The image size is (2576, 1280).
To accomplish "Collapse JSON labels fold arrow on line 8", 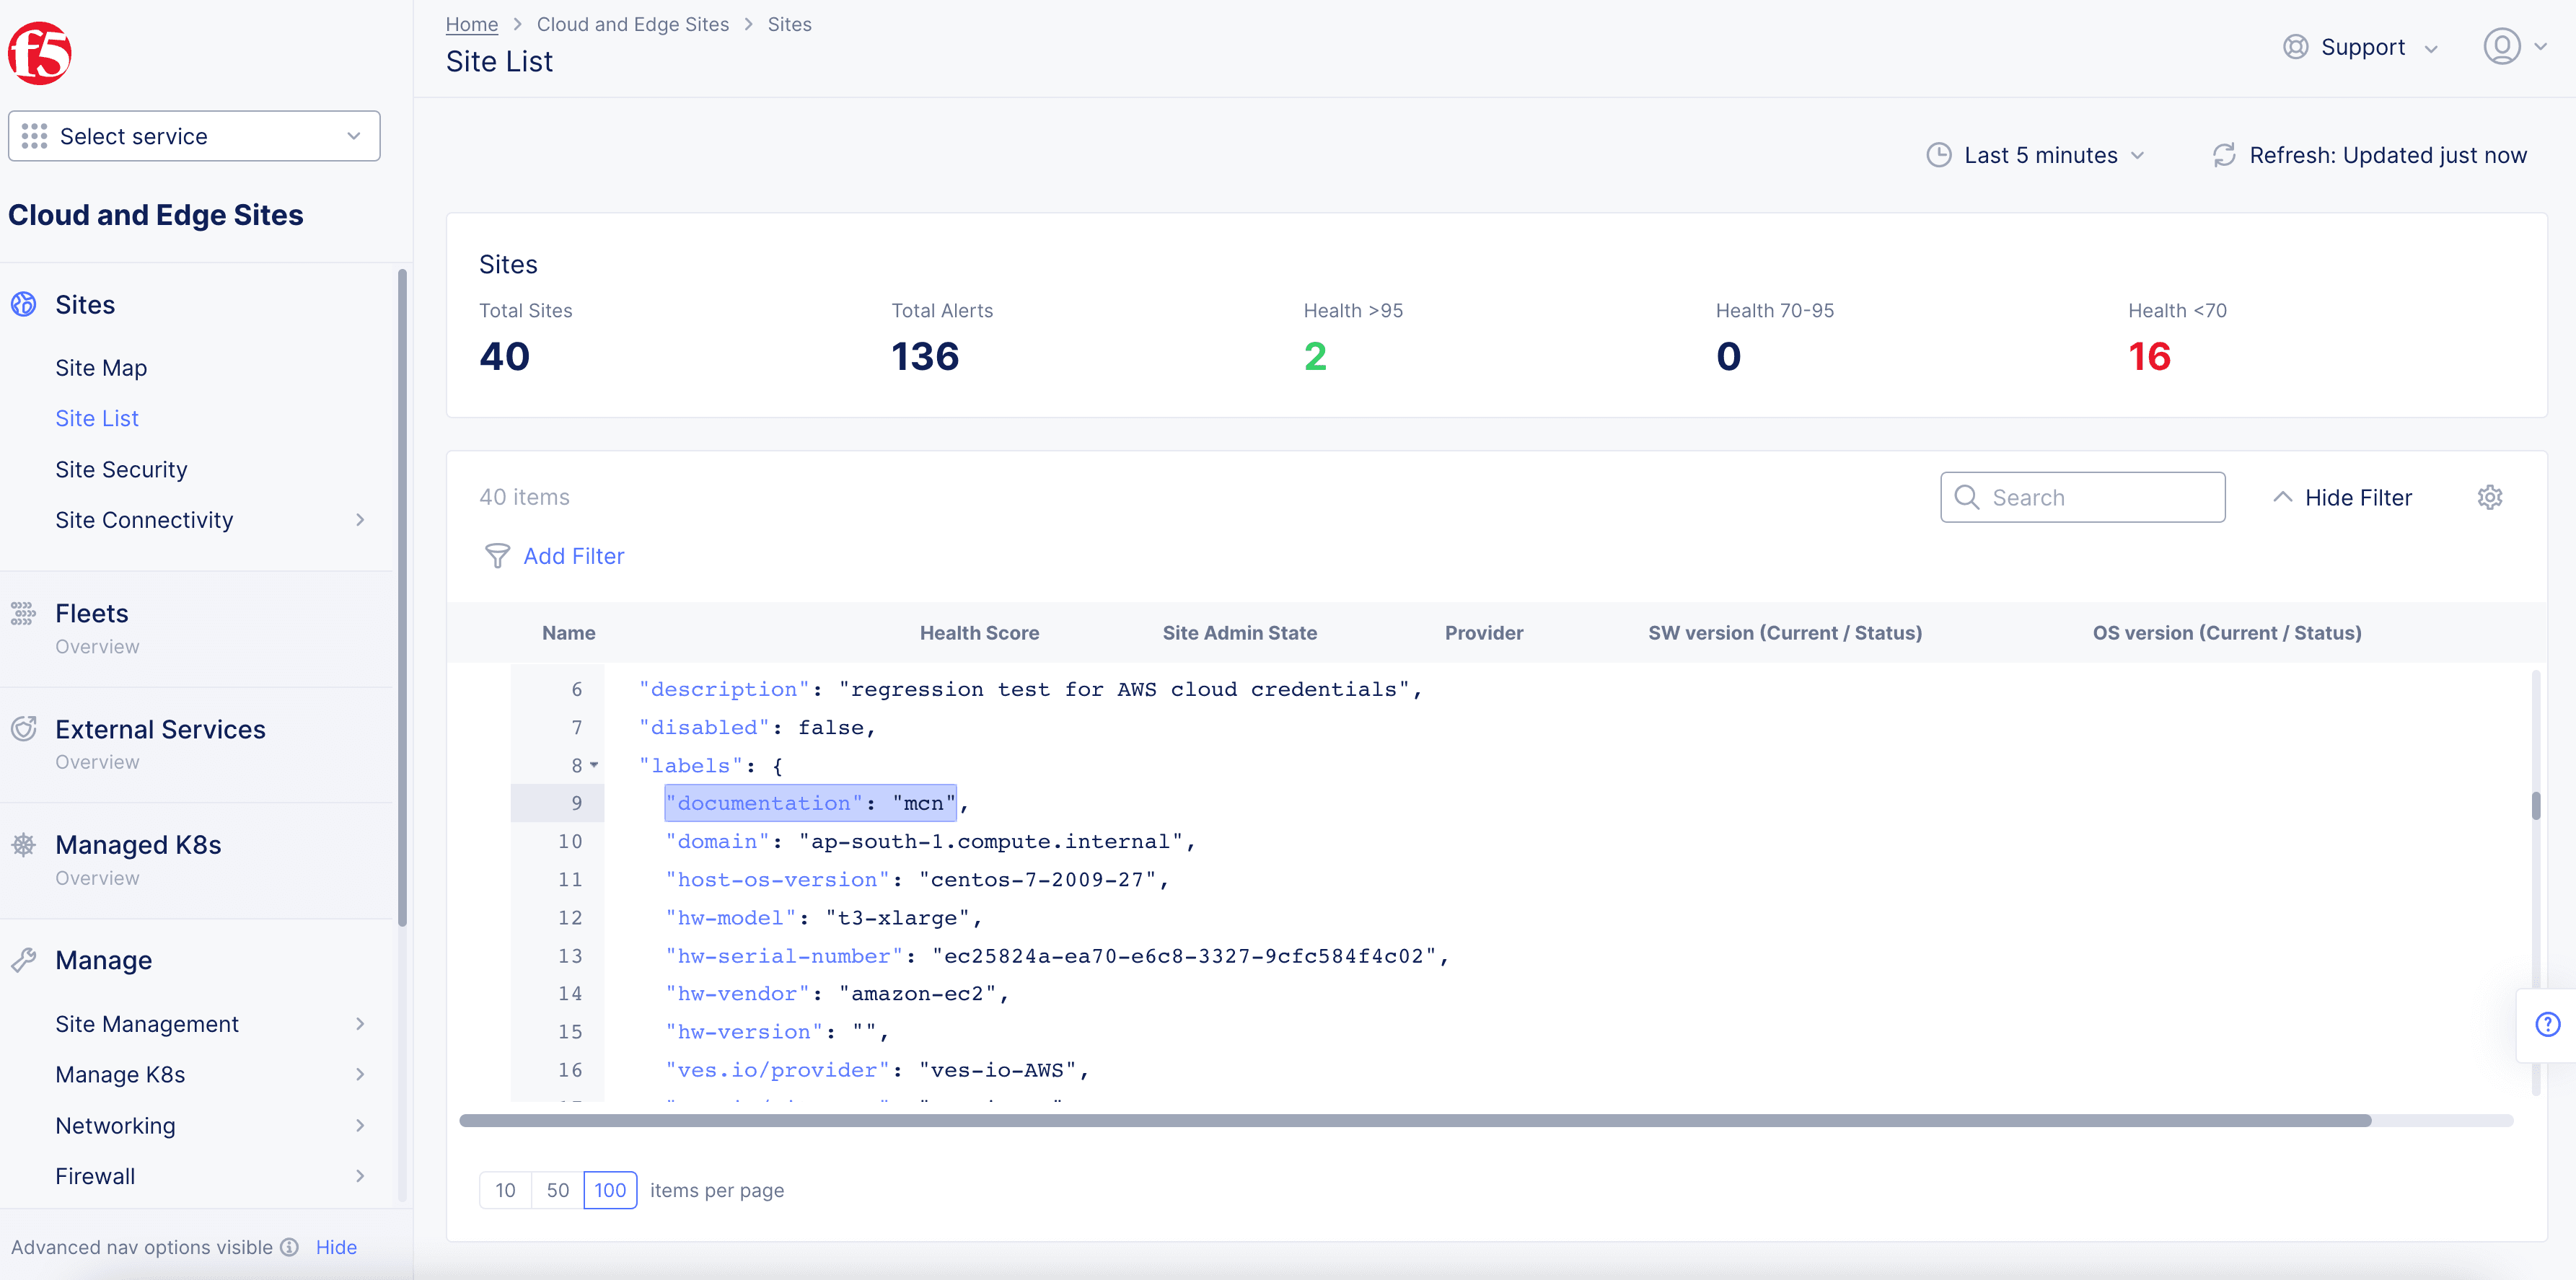I will click(x=594, y=765).
